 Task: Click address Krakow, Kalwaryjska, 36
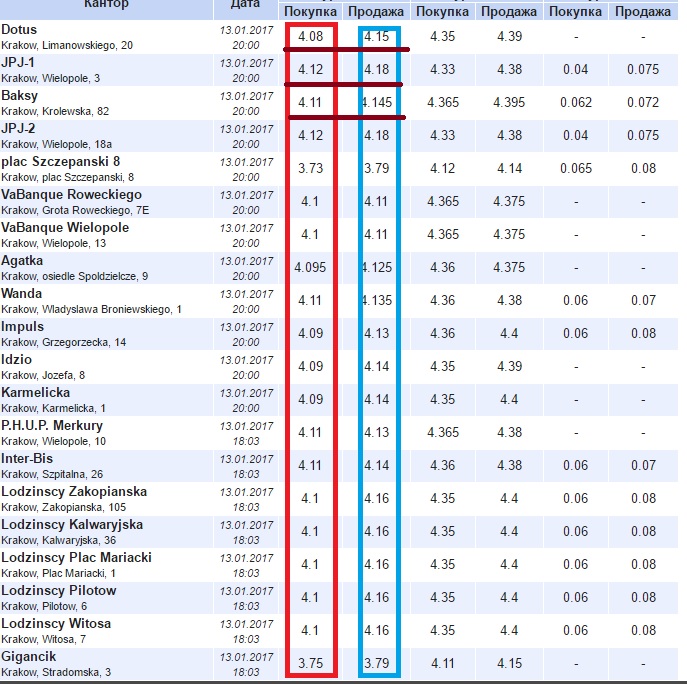click(58, 541)
